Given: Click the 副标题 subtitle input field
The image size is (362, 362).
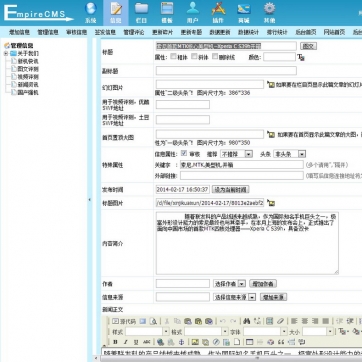Looking at the screenshot, I should pos(226,71).
